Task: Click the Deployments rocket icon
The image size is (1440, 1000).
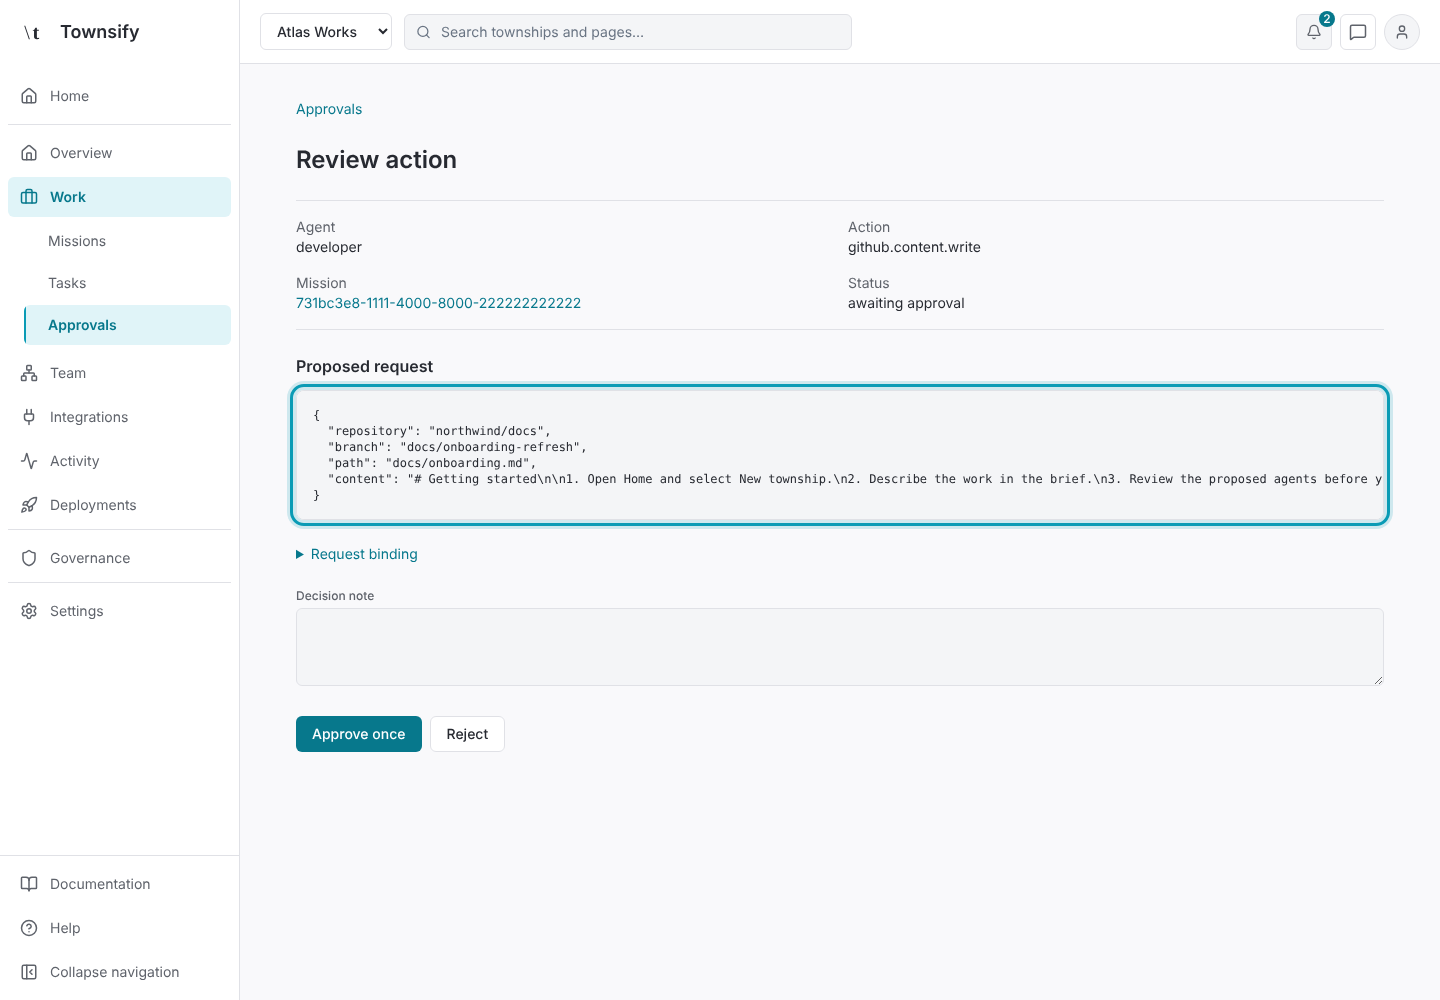Action: [29, 505]
